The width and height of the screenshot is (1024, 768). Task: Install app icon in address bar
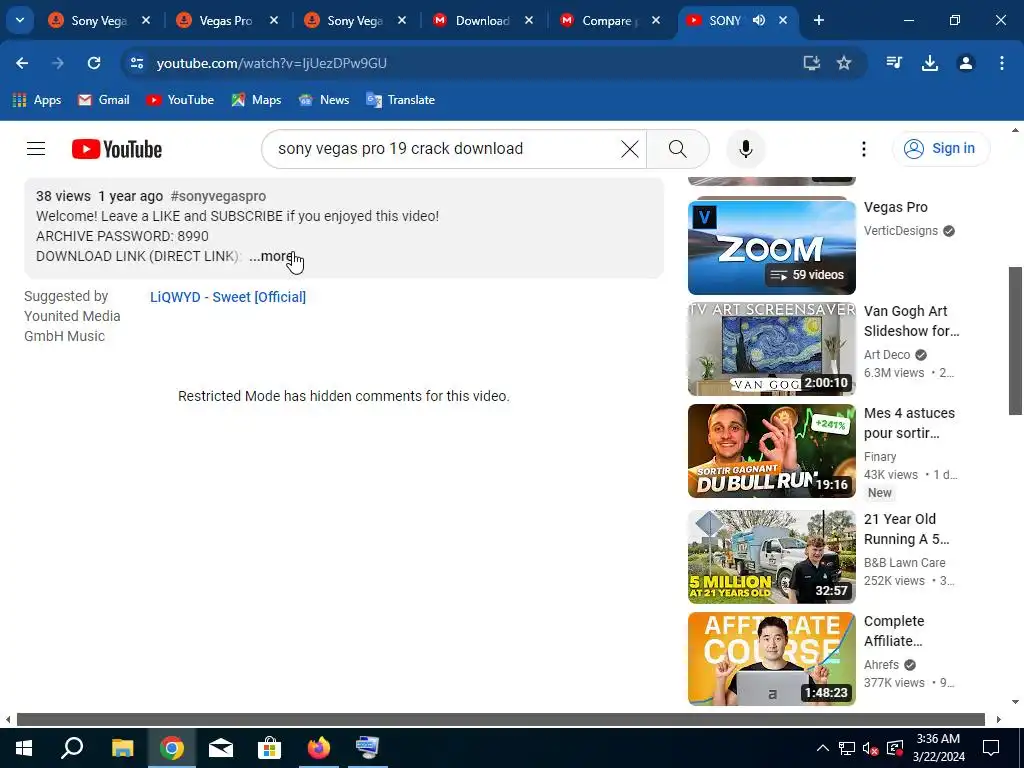pos(811,63)
